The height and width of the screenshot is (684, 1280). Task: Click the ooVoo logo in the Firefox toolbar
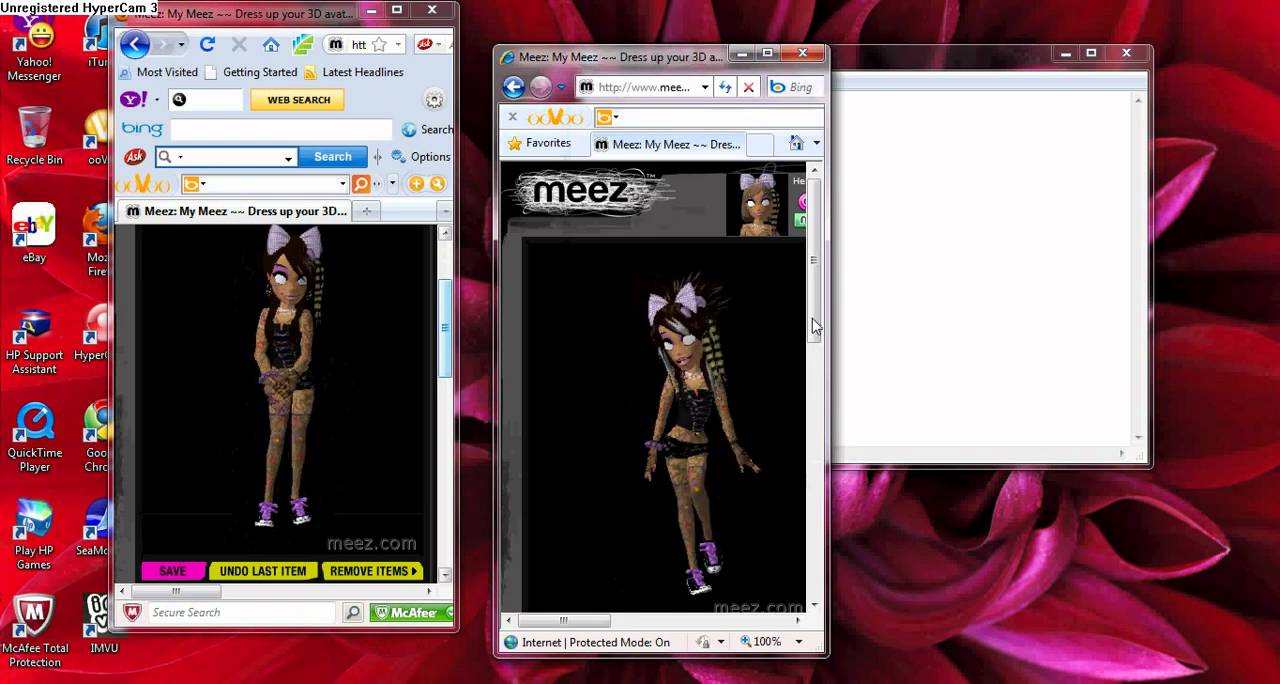(144, 184)
